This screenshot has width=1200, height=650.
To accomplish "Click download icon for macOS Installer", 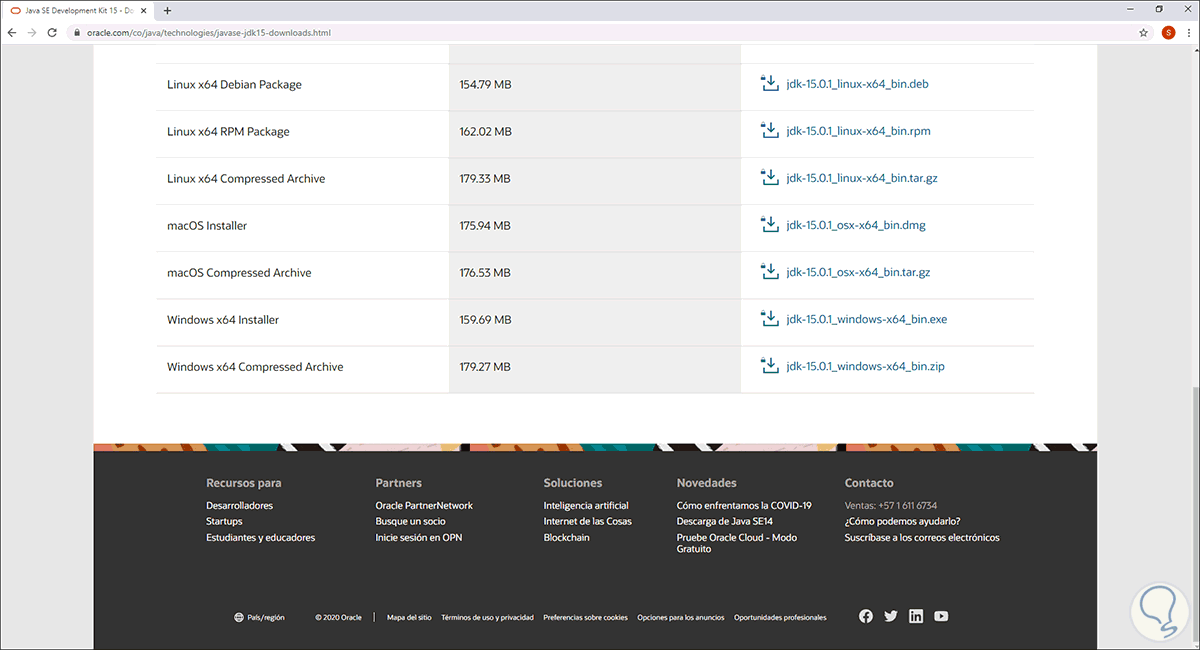I will [769, 225].
